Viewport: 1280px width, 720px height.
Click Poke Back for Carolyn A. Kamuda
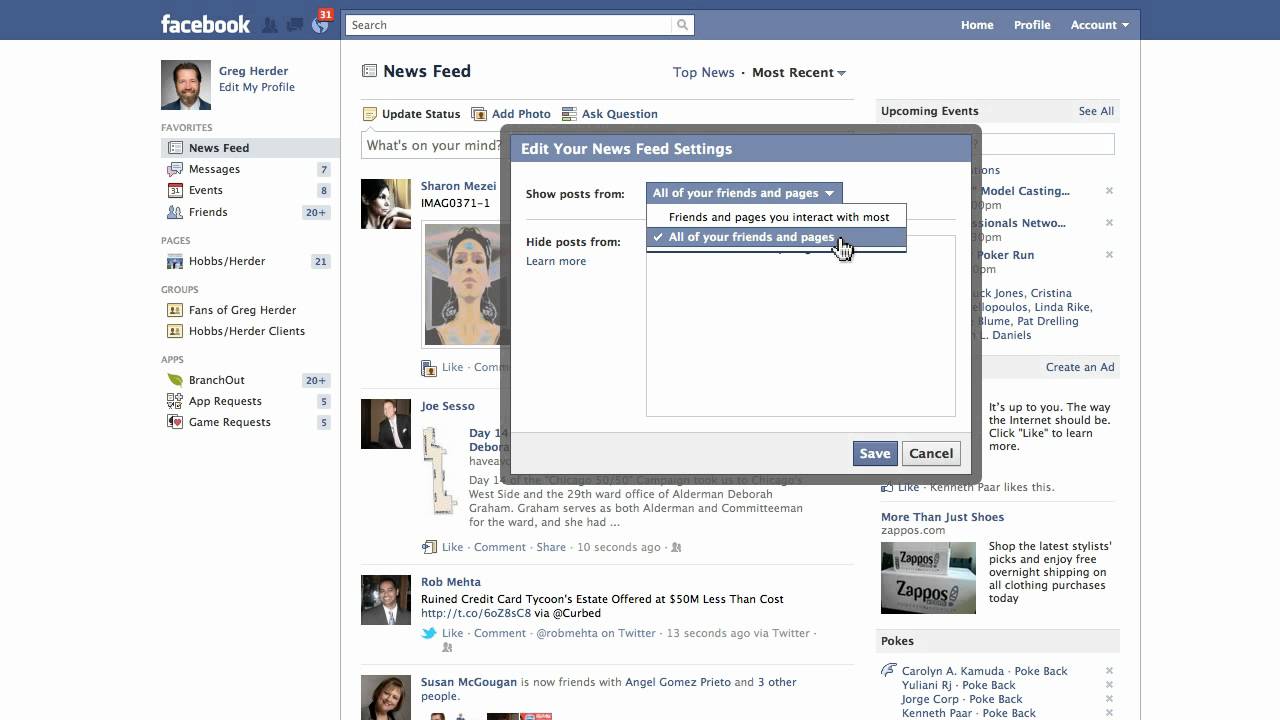pos(1041,671)
